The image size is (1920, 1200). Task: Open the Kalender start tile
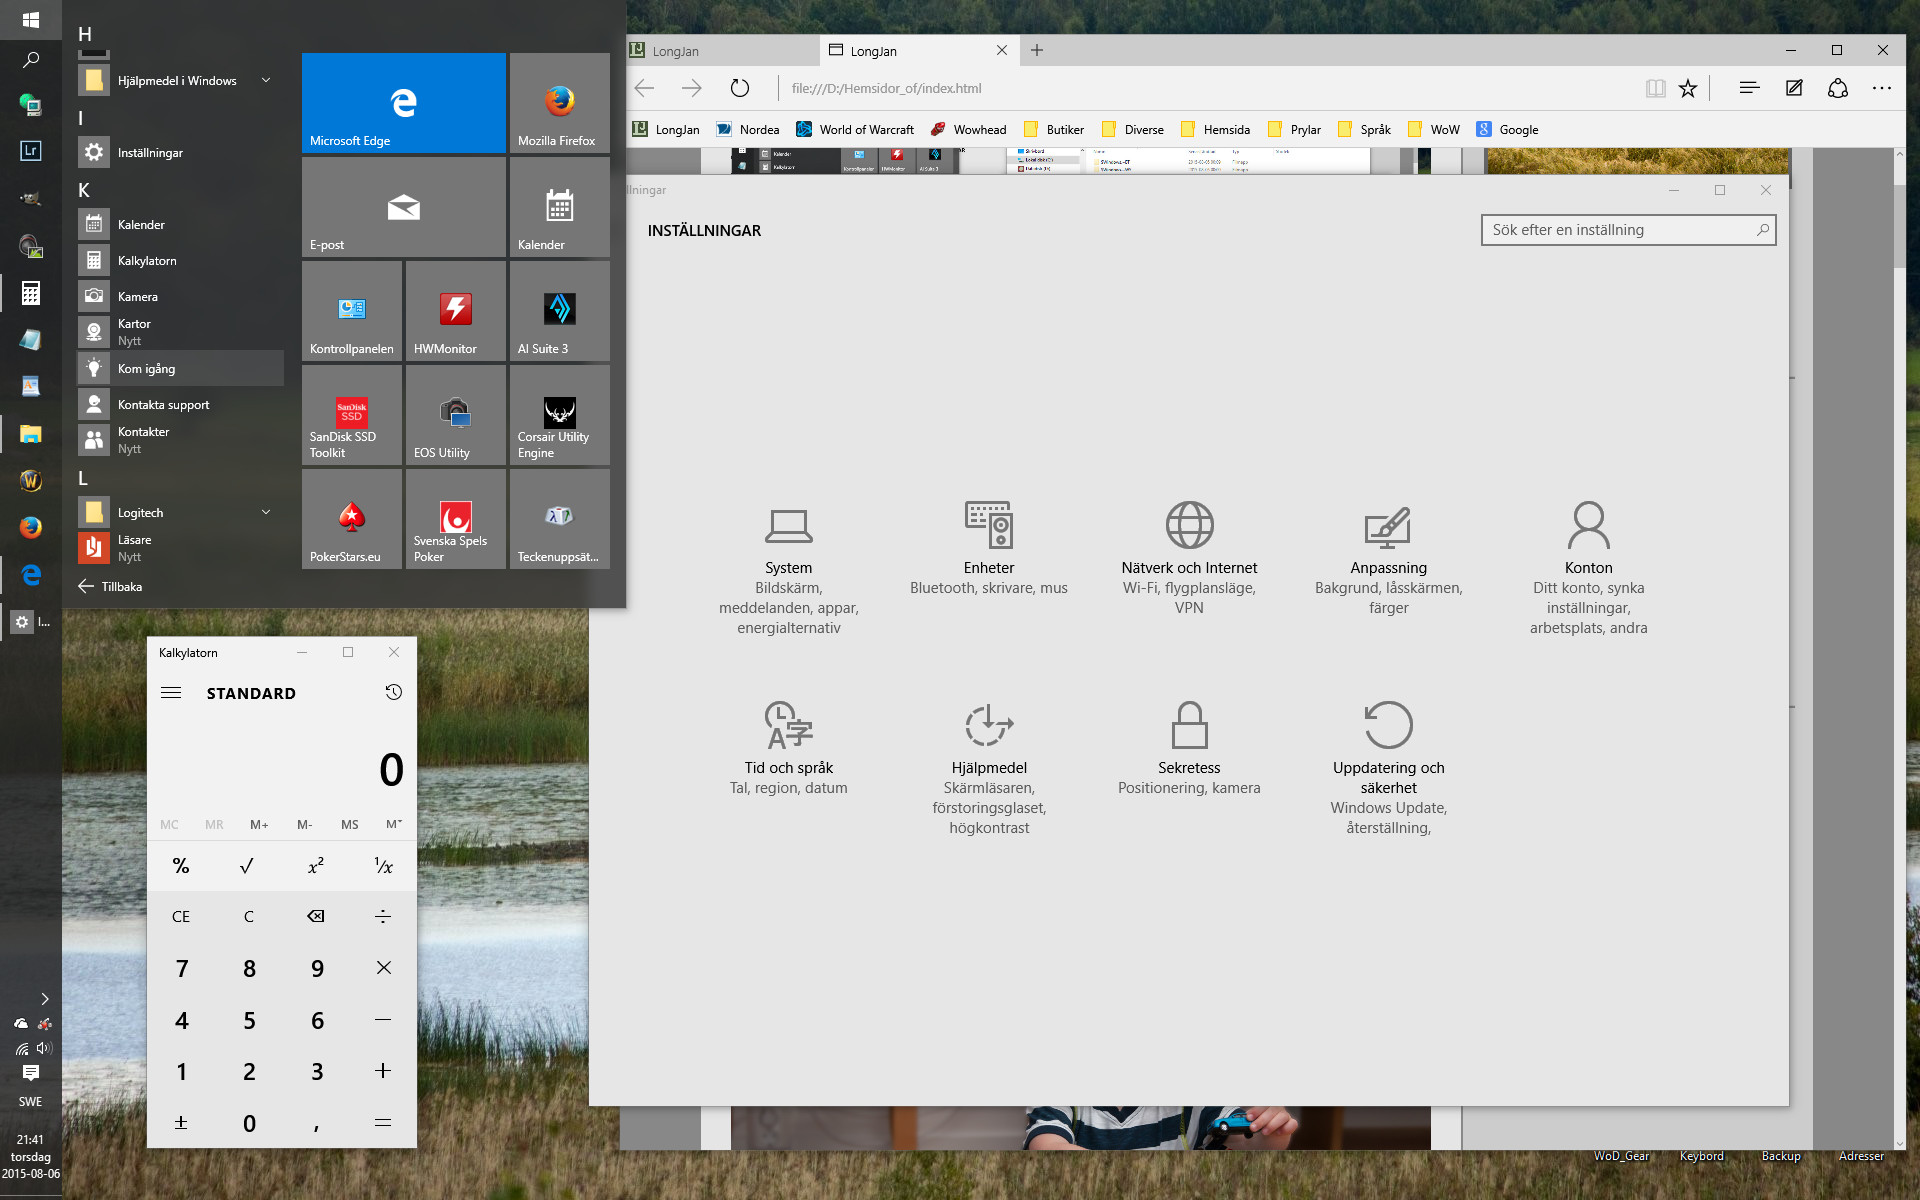pyautogui.click(x=560, y=207)
